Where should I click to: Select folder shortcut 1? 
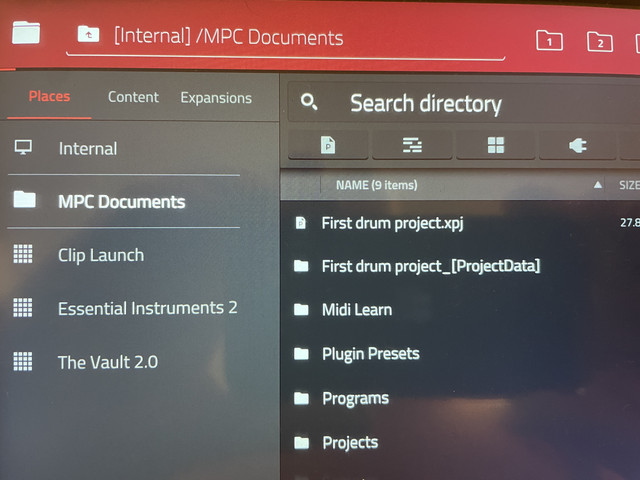pyautogui.click(x=549, y=40)
